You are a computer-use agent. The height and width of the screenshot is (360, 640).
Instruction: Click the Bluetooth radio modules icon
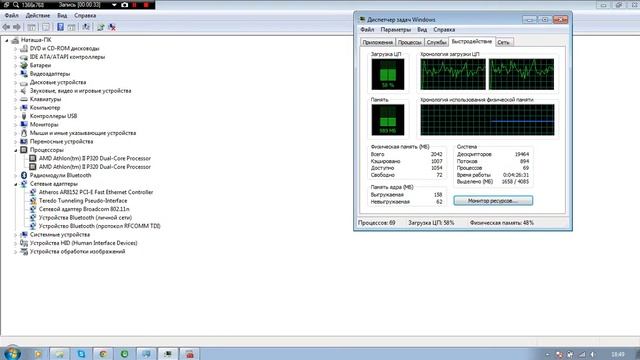(x=24, y=175)
